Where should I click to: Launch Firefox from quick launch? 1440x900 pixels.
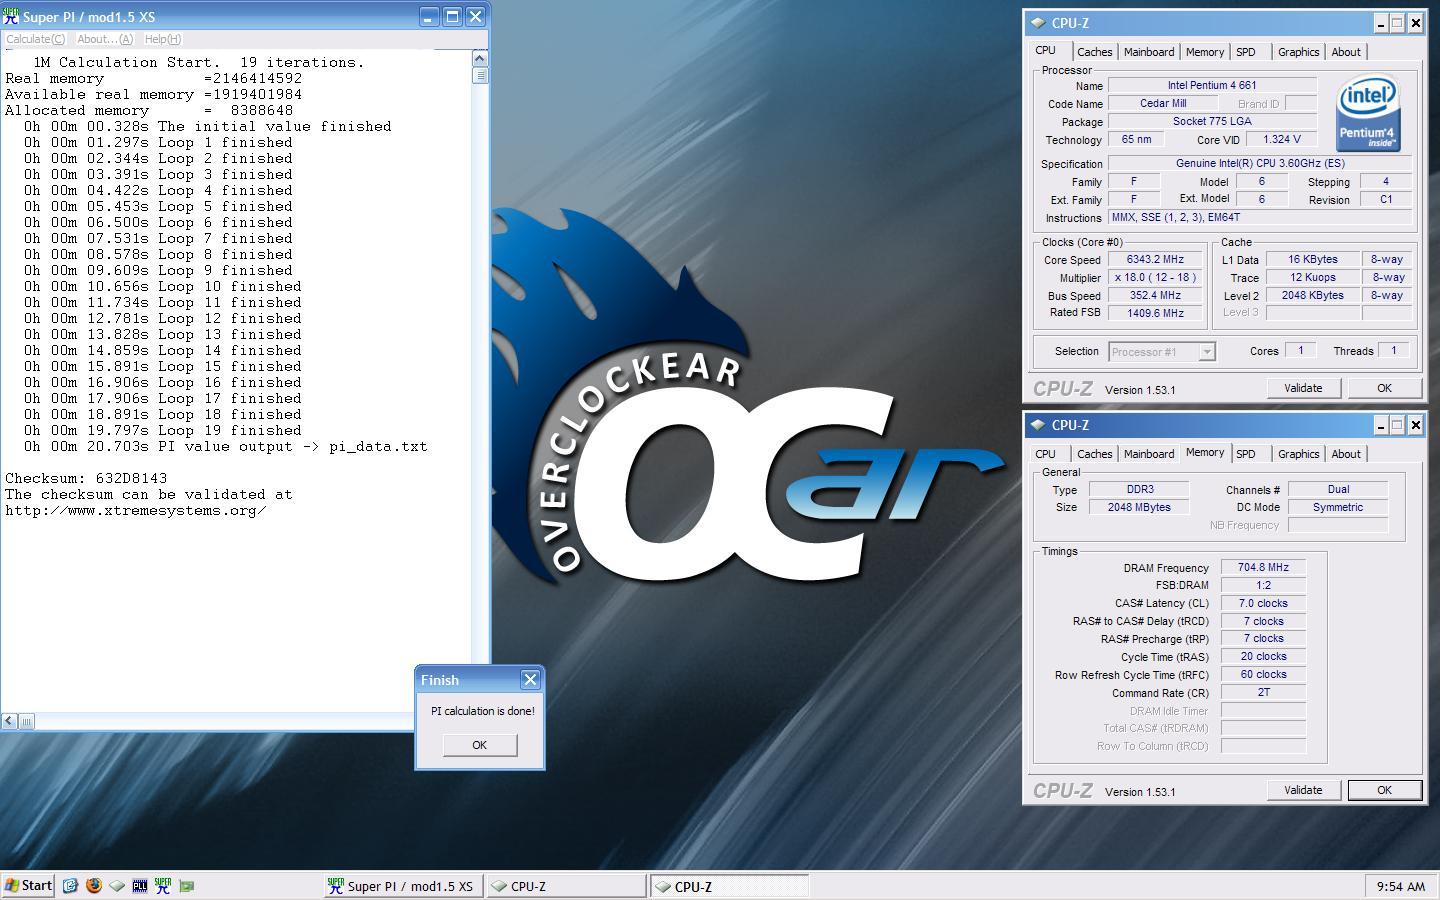93,885
